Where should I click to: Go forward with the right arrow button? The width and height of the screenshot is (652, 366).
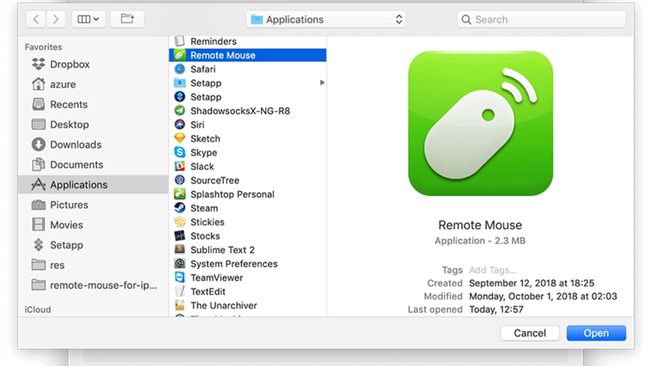pyautogui.click(x=56, y=19)
